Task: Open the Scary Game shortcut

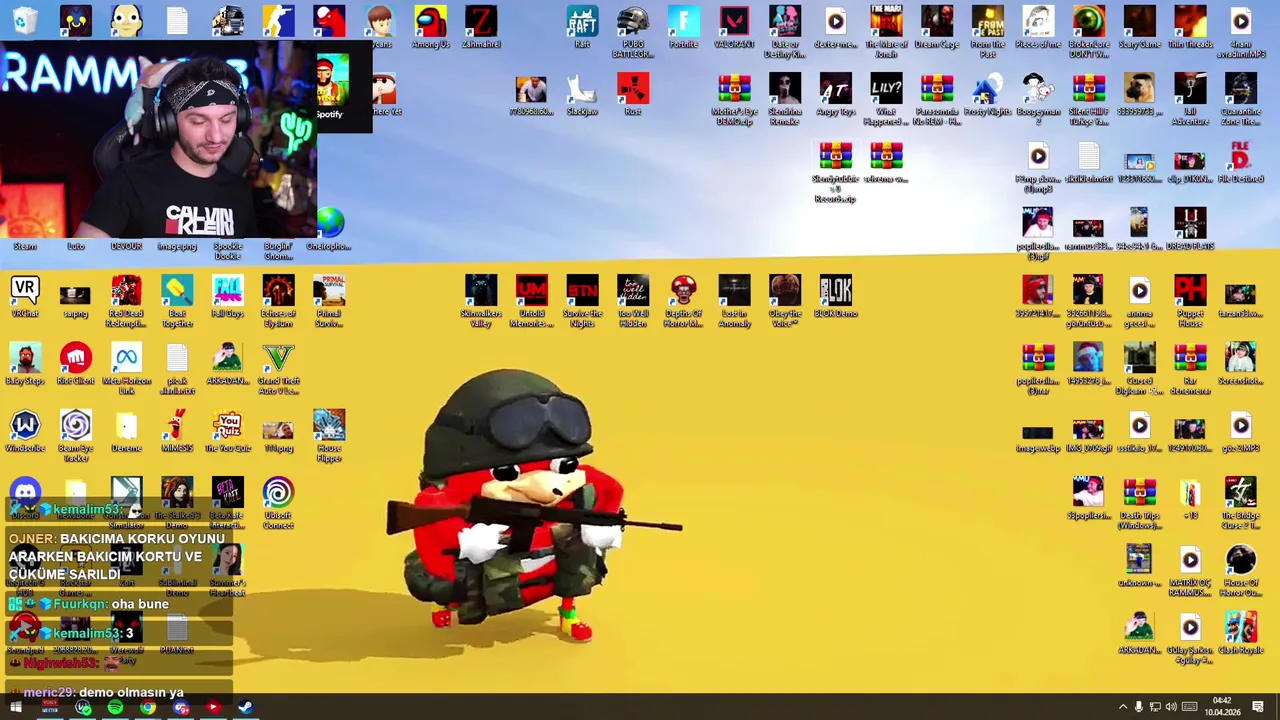Action: click(x=1139, y=27)
